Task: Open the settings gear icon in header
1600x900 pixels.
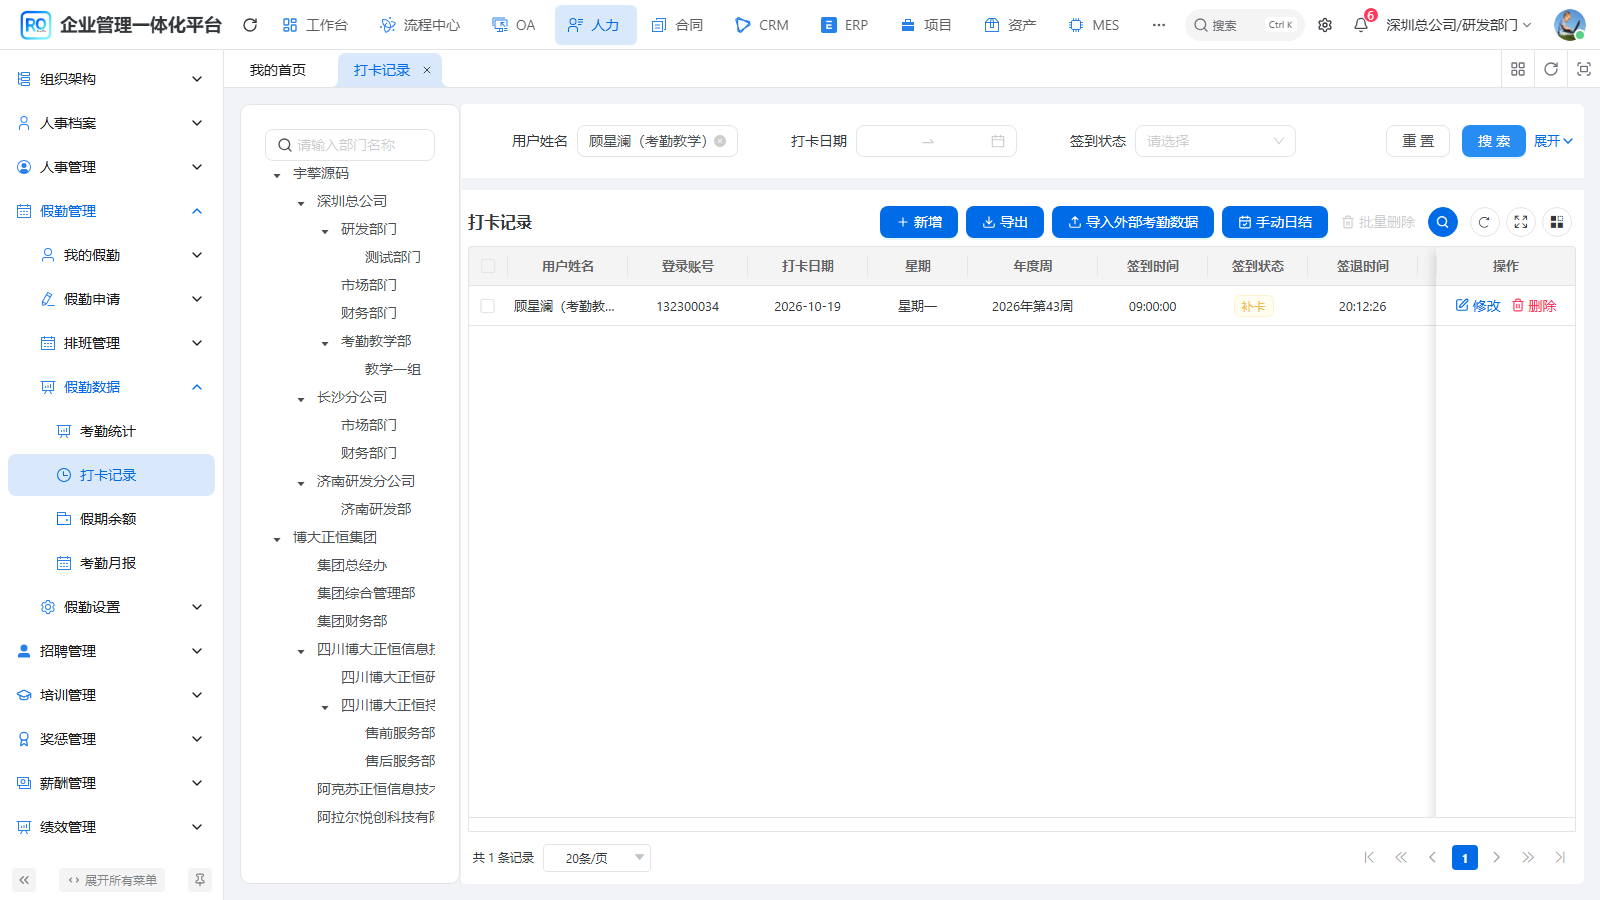Action: click(1325, 25)
